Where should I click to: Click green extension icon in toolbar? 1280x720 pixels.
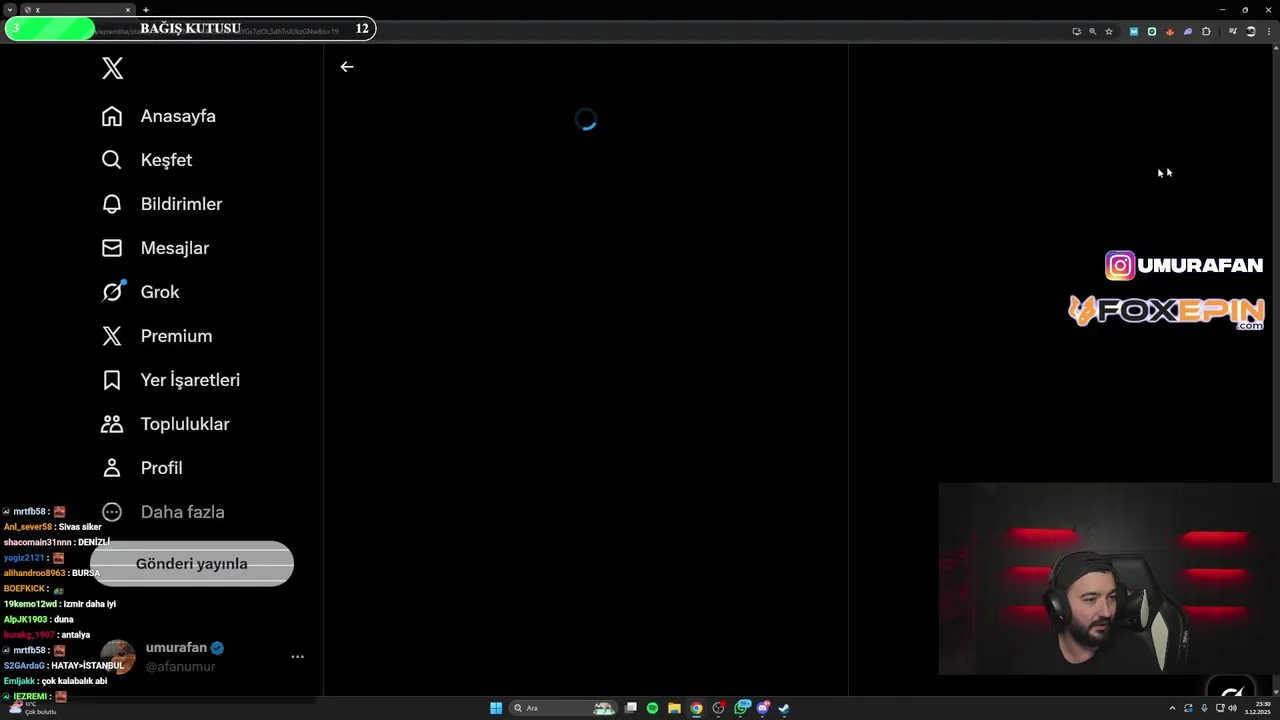click(x=1152, y=32)
